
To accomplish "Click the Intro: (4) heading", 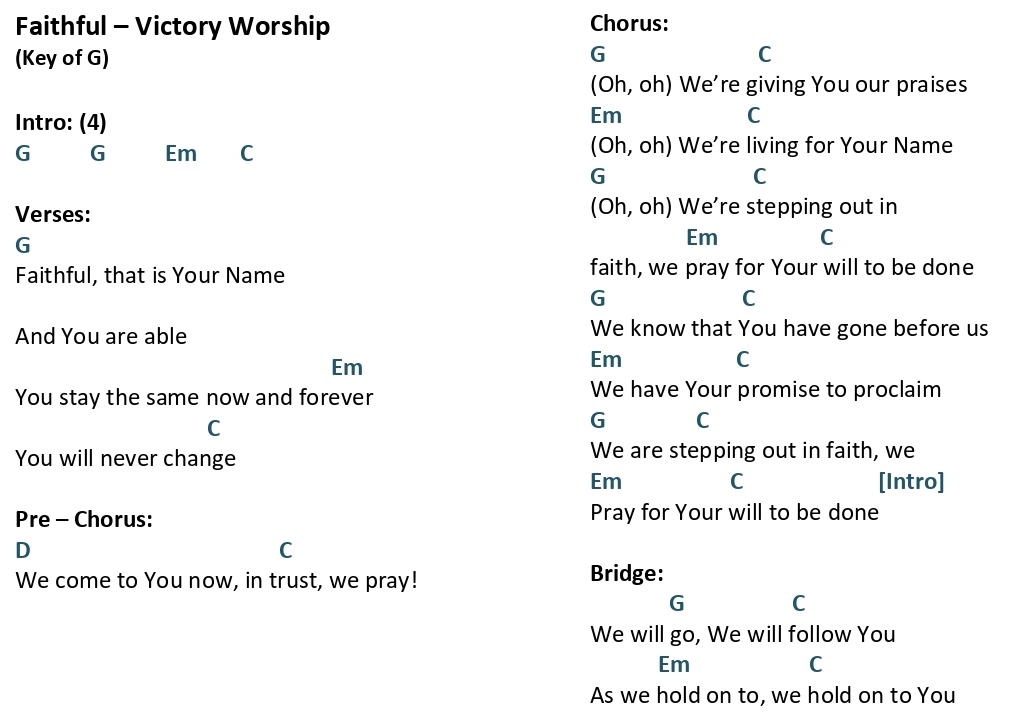I will click(61, 122).
